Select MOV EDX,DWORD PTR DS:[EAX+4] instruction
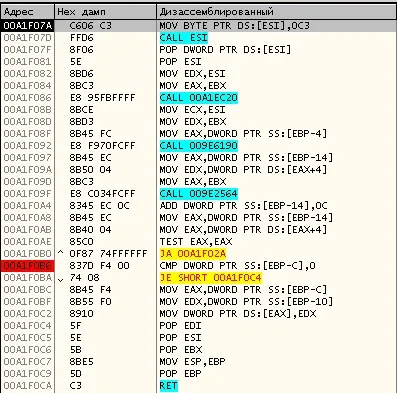Viewport: 397px width, 393px height. tap(243, 170)
